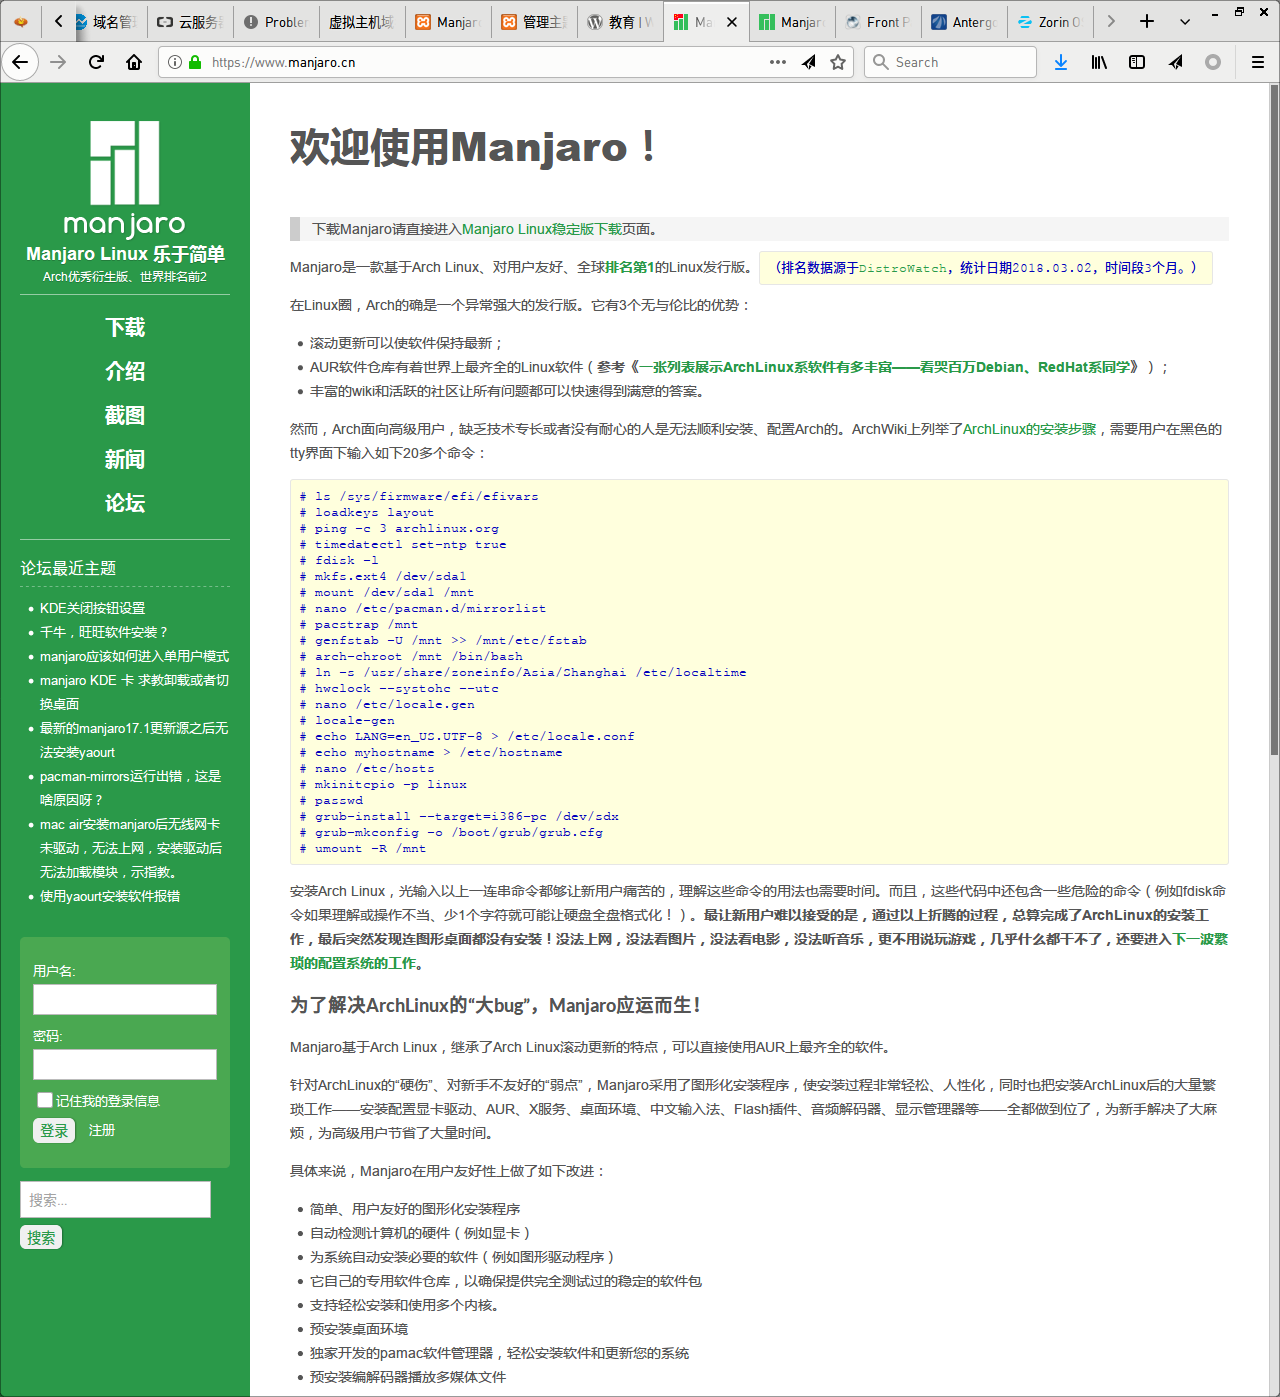Open the 新闻 sidebar menu item

coord(125,459)
